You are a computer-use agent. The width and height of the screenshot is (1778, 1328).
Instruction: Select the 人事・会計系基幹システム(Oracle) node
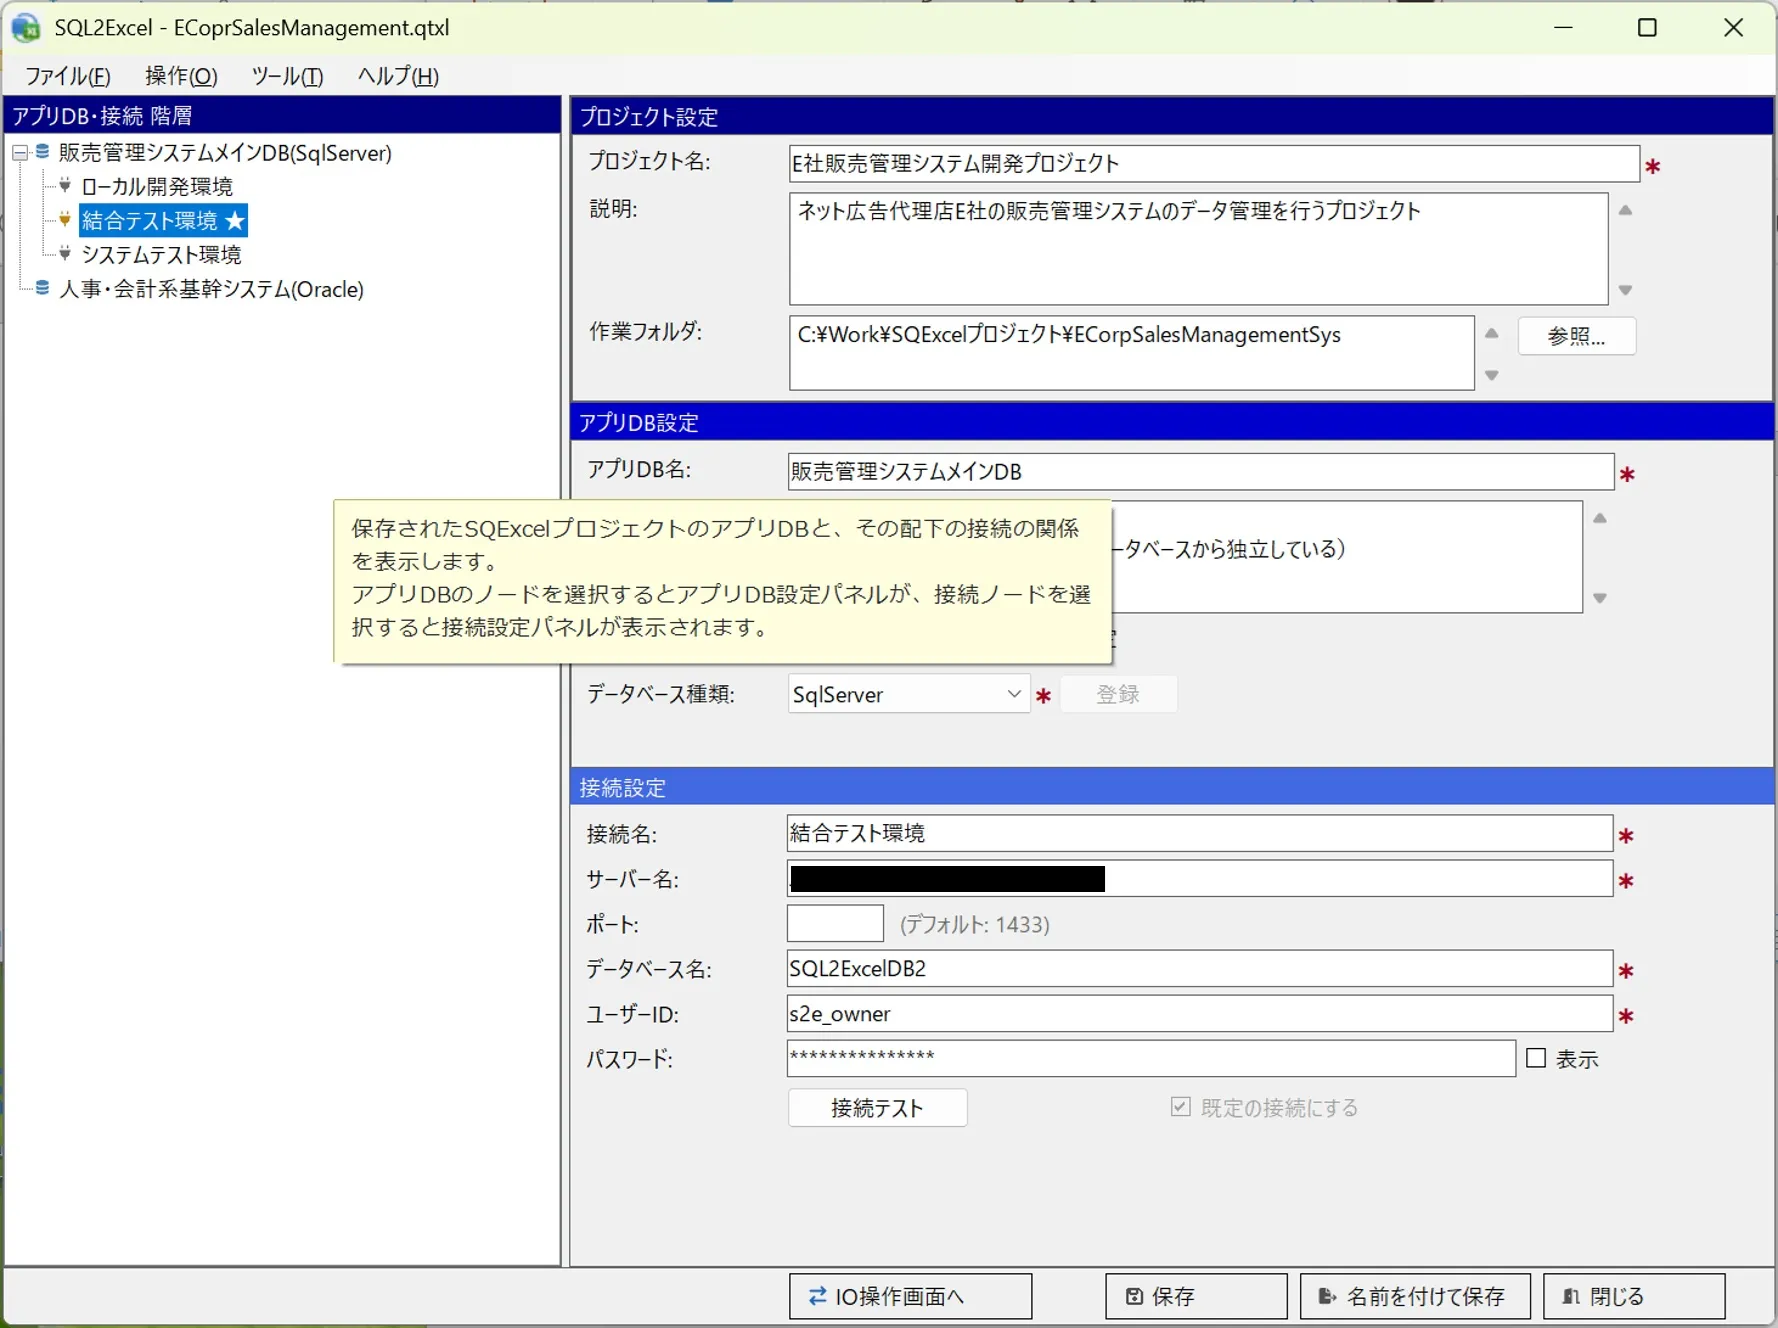pyautogui.click(x=211, y=289)
